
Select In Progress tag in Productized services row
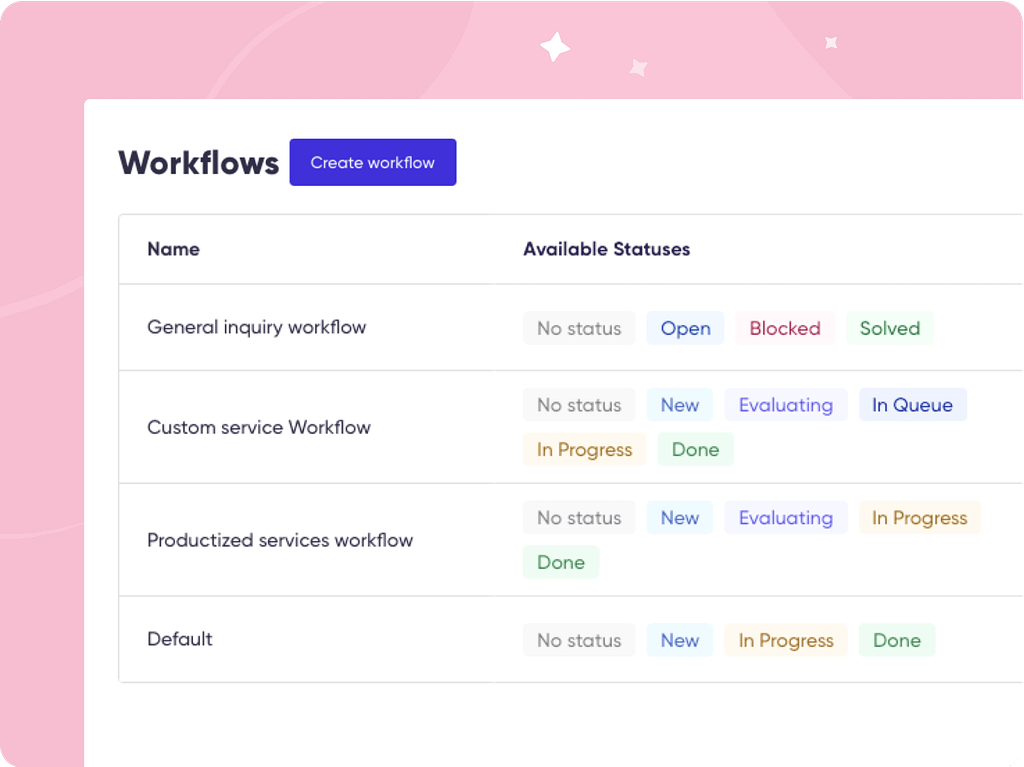(x=920, y=518)
